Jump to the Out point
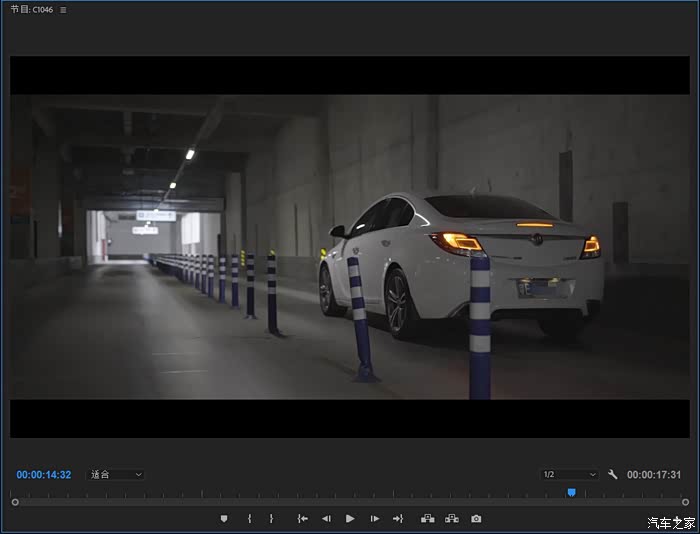Image resolution: width=700 pixels, height=534 pixels. [398, 518]
